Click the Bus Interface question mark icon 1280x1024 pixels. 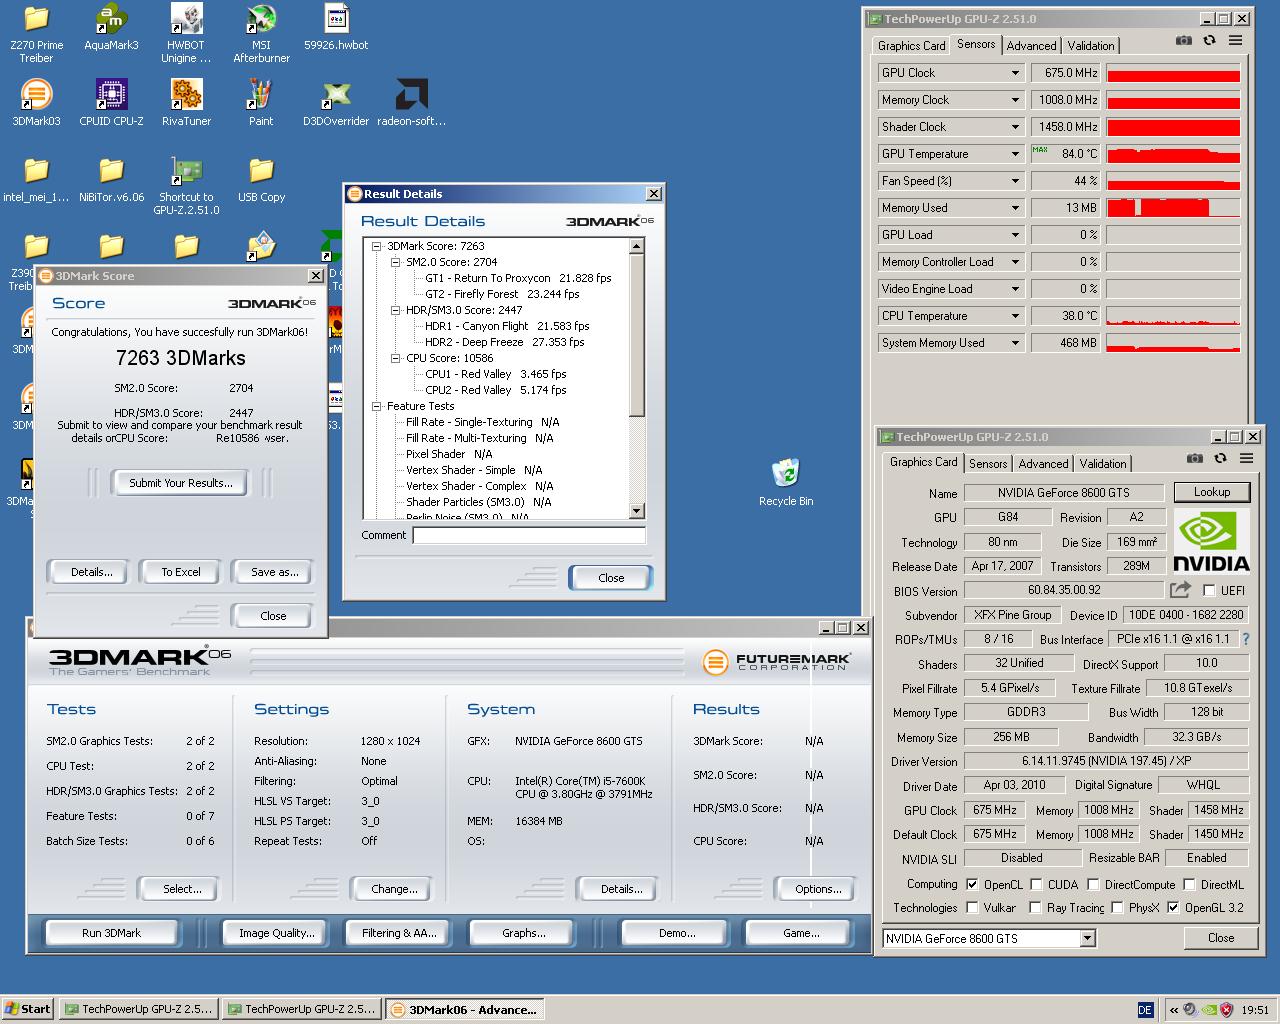(1246, 639)
